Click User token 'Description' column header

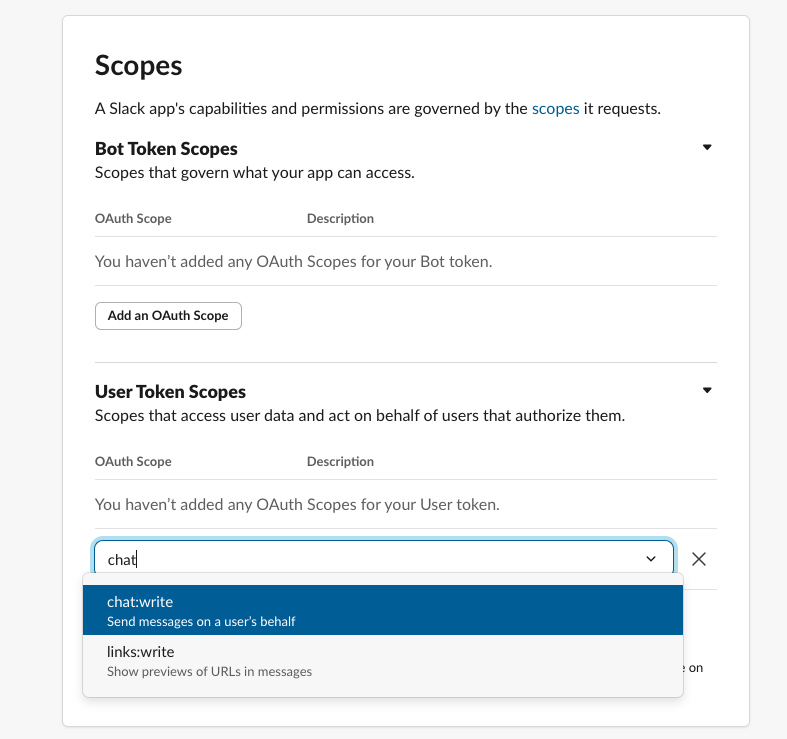pyautogui.click(x=340, y=462)
